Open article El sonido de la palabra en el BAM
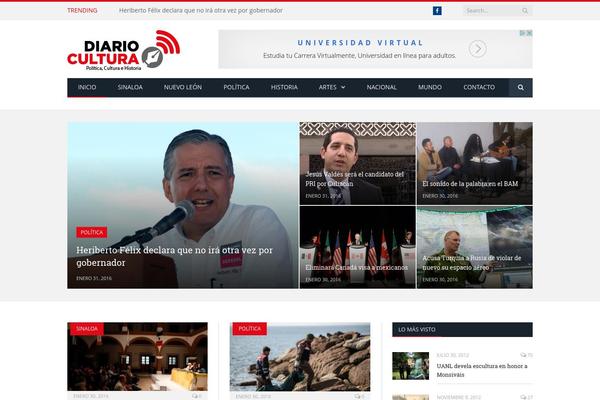This screenshot has width=600, height=400. pos(470,184)
